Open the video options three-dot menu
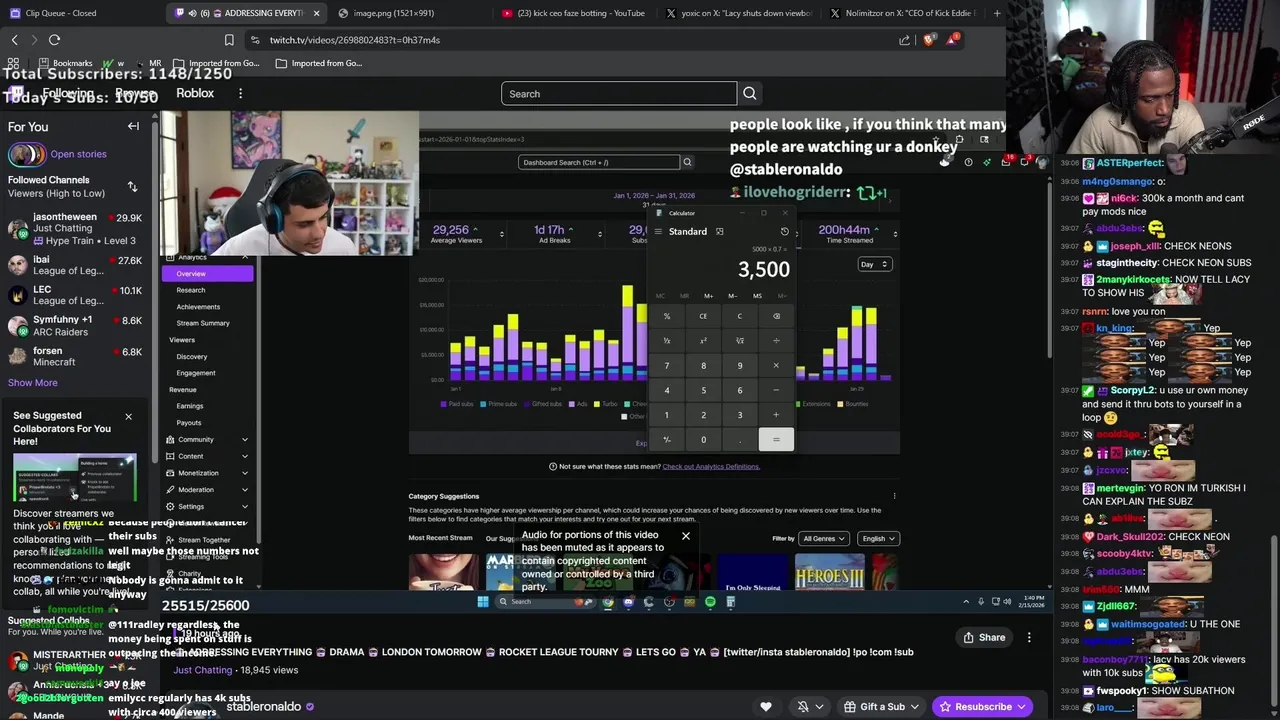This screenshot has width=1280, height=720. pos(1029,637)
